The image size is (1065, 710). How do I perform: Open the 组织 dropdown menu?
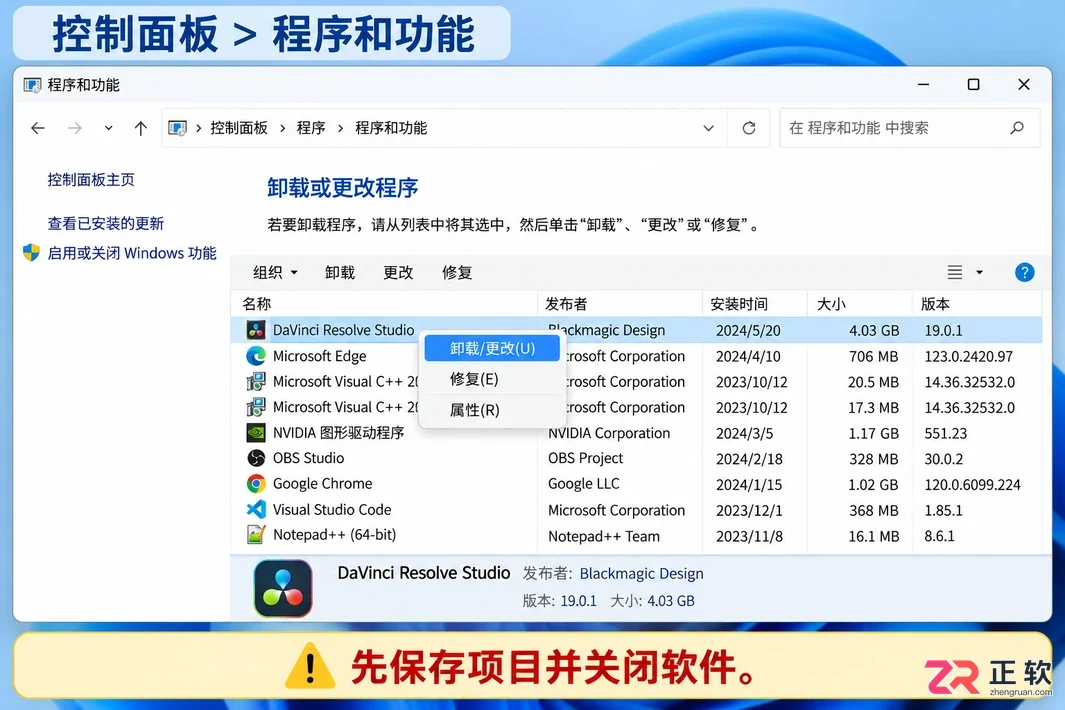[275, 272]
